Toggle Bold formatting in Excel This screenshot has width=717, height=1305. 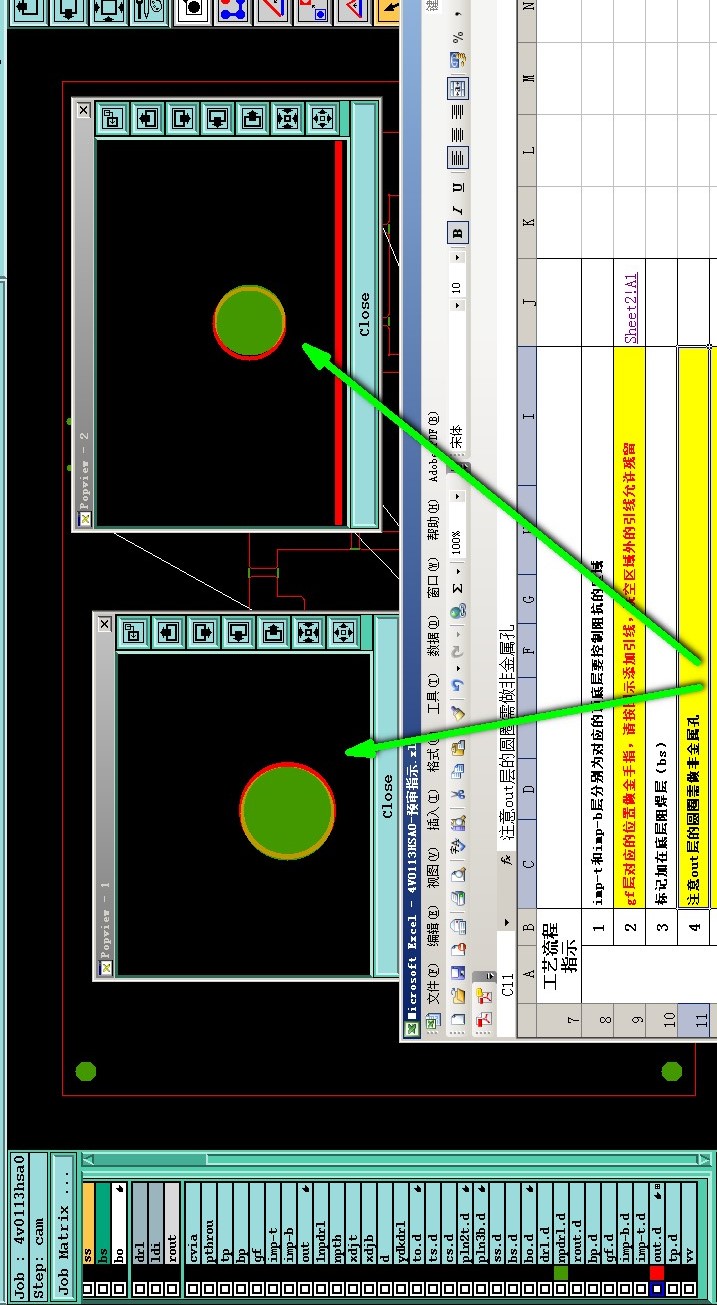[x=457, y=232]
